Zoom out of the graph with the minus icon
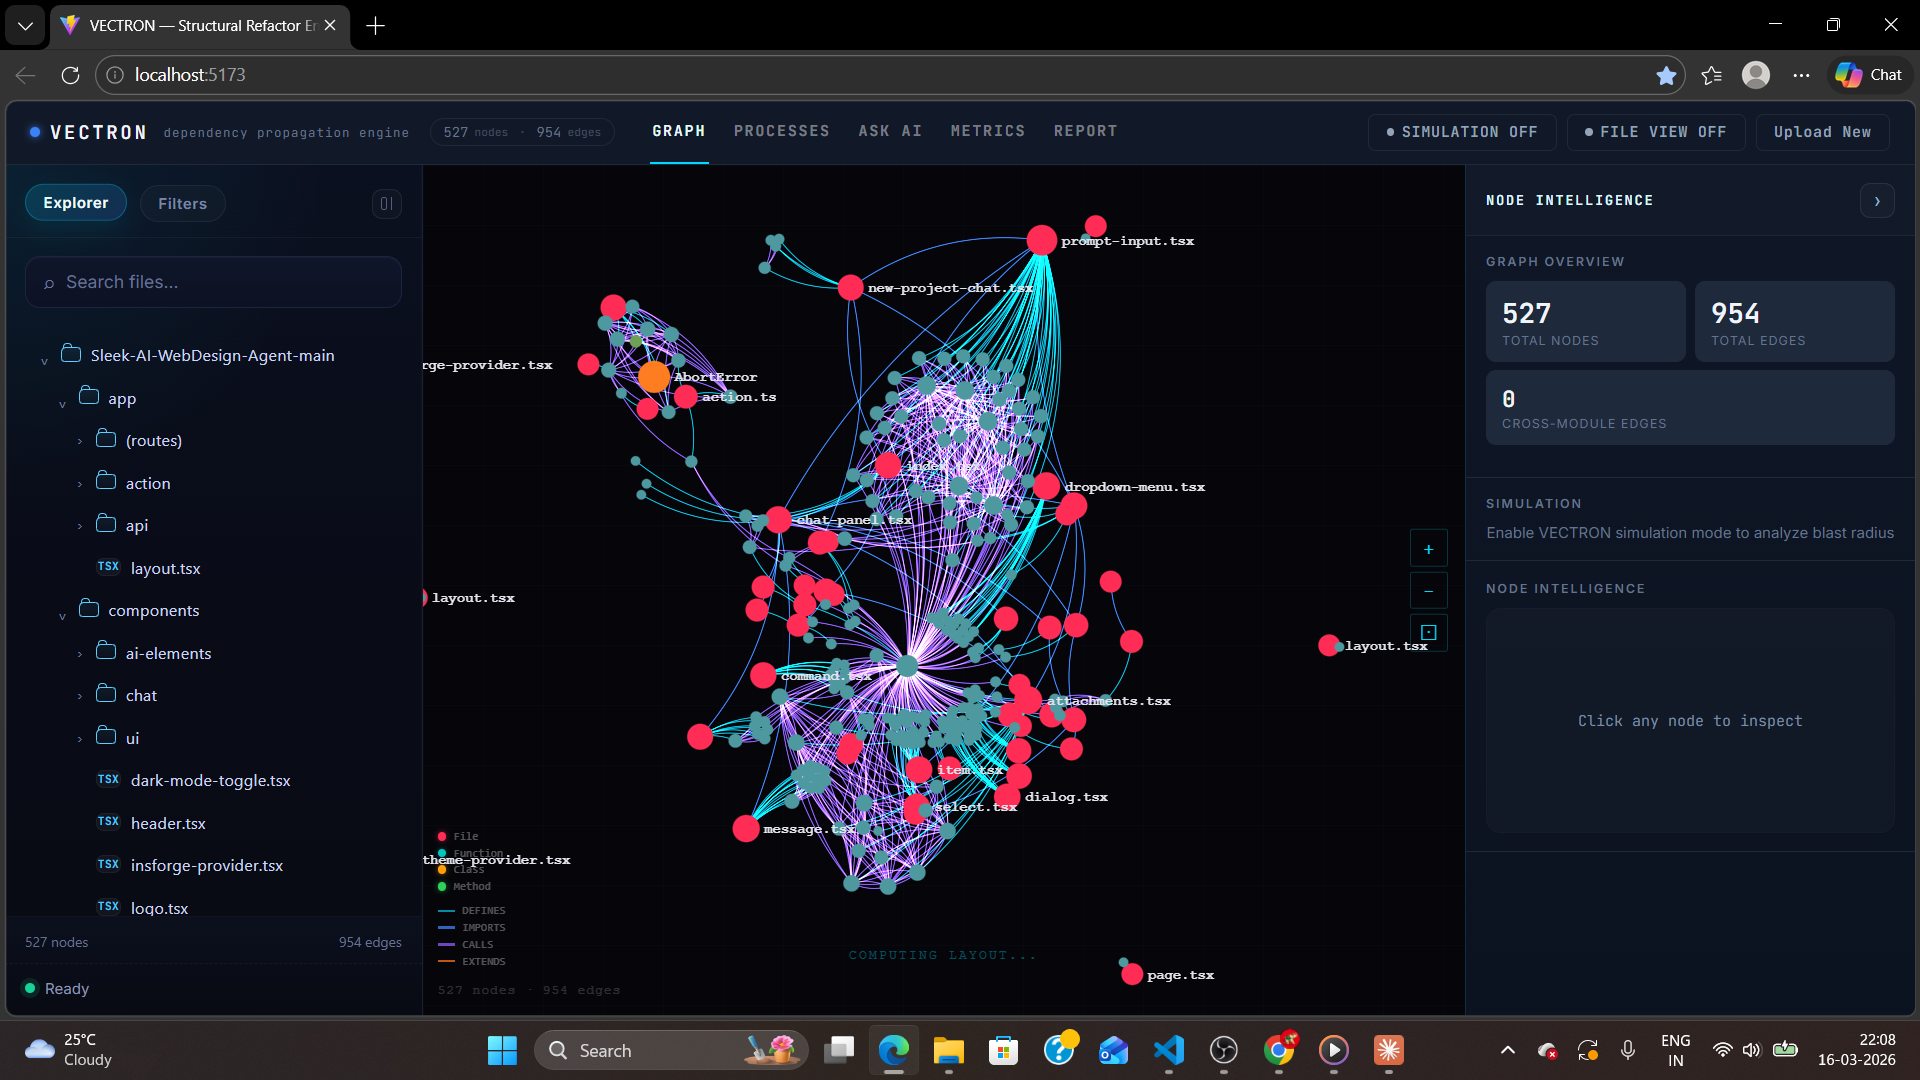Viewport: 1920px width, 1080px height. point(1428,590)
